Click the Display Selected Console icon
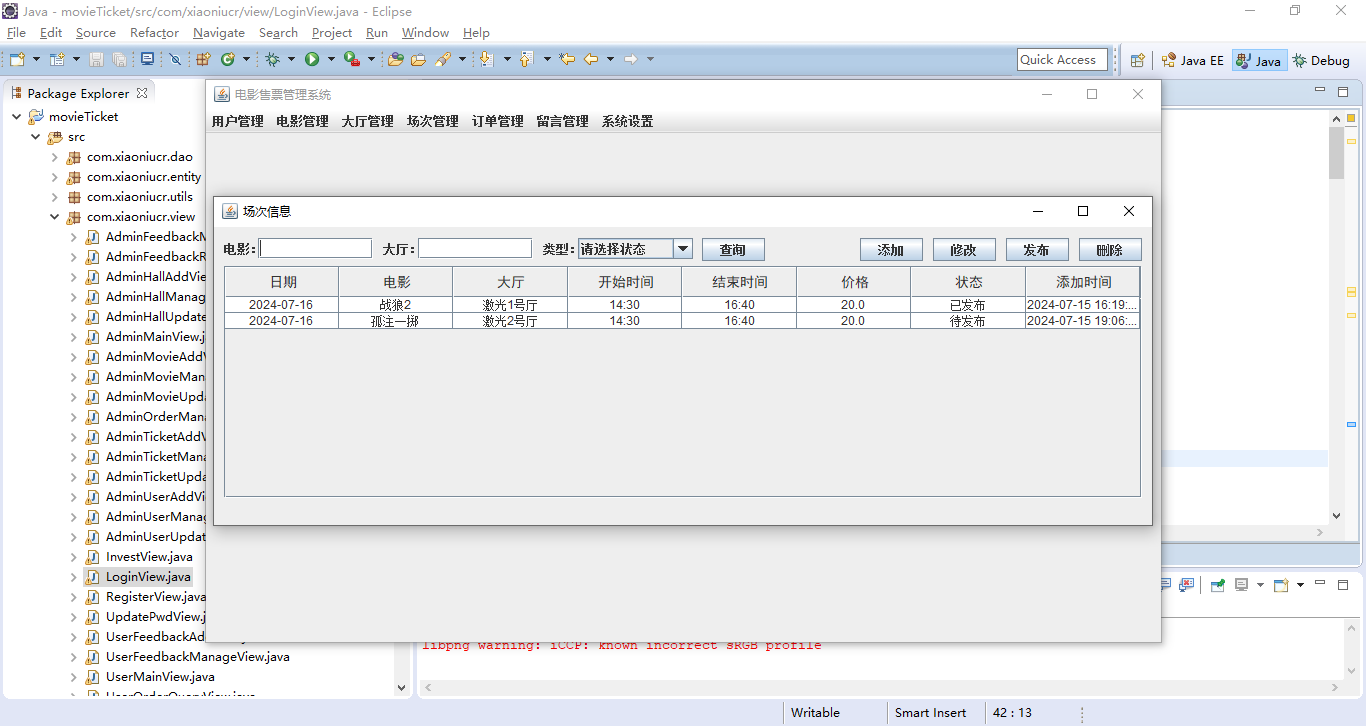This screenshot has width=1366, height=726. (x=1241, y=585)
